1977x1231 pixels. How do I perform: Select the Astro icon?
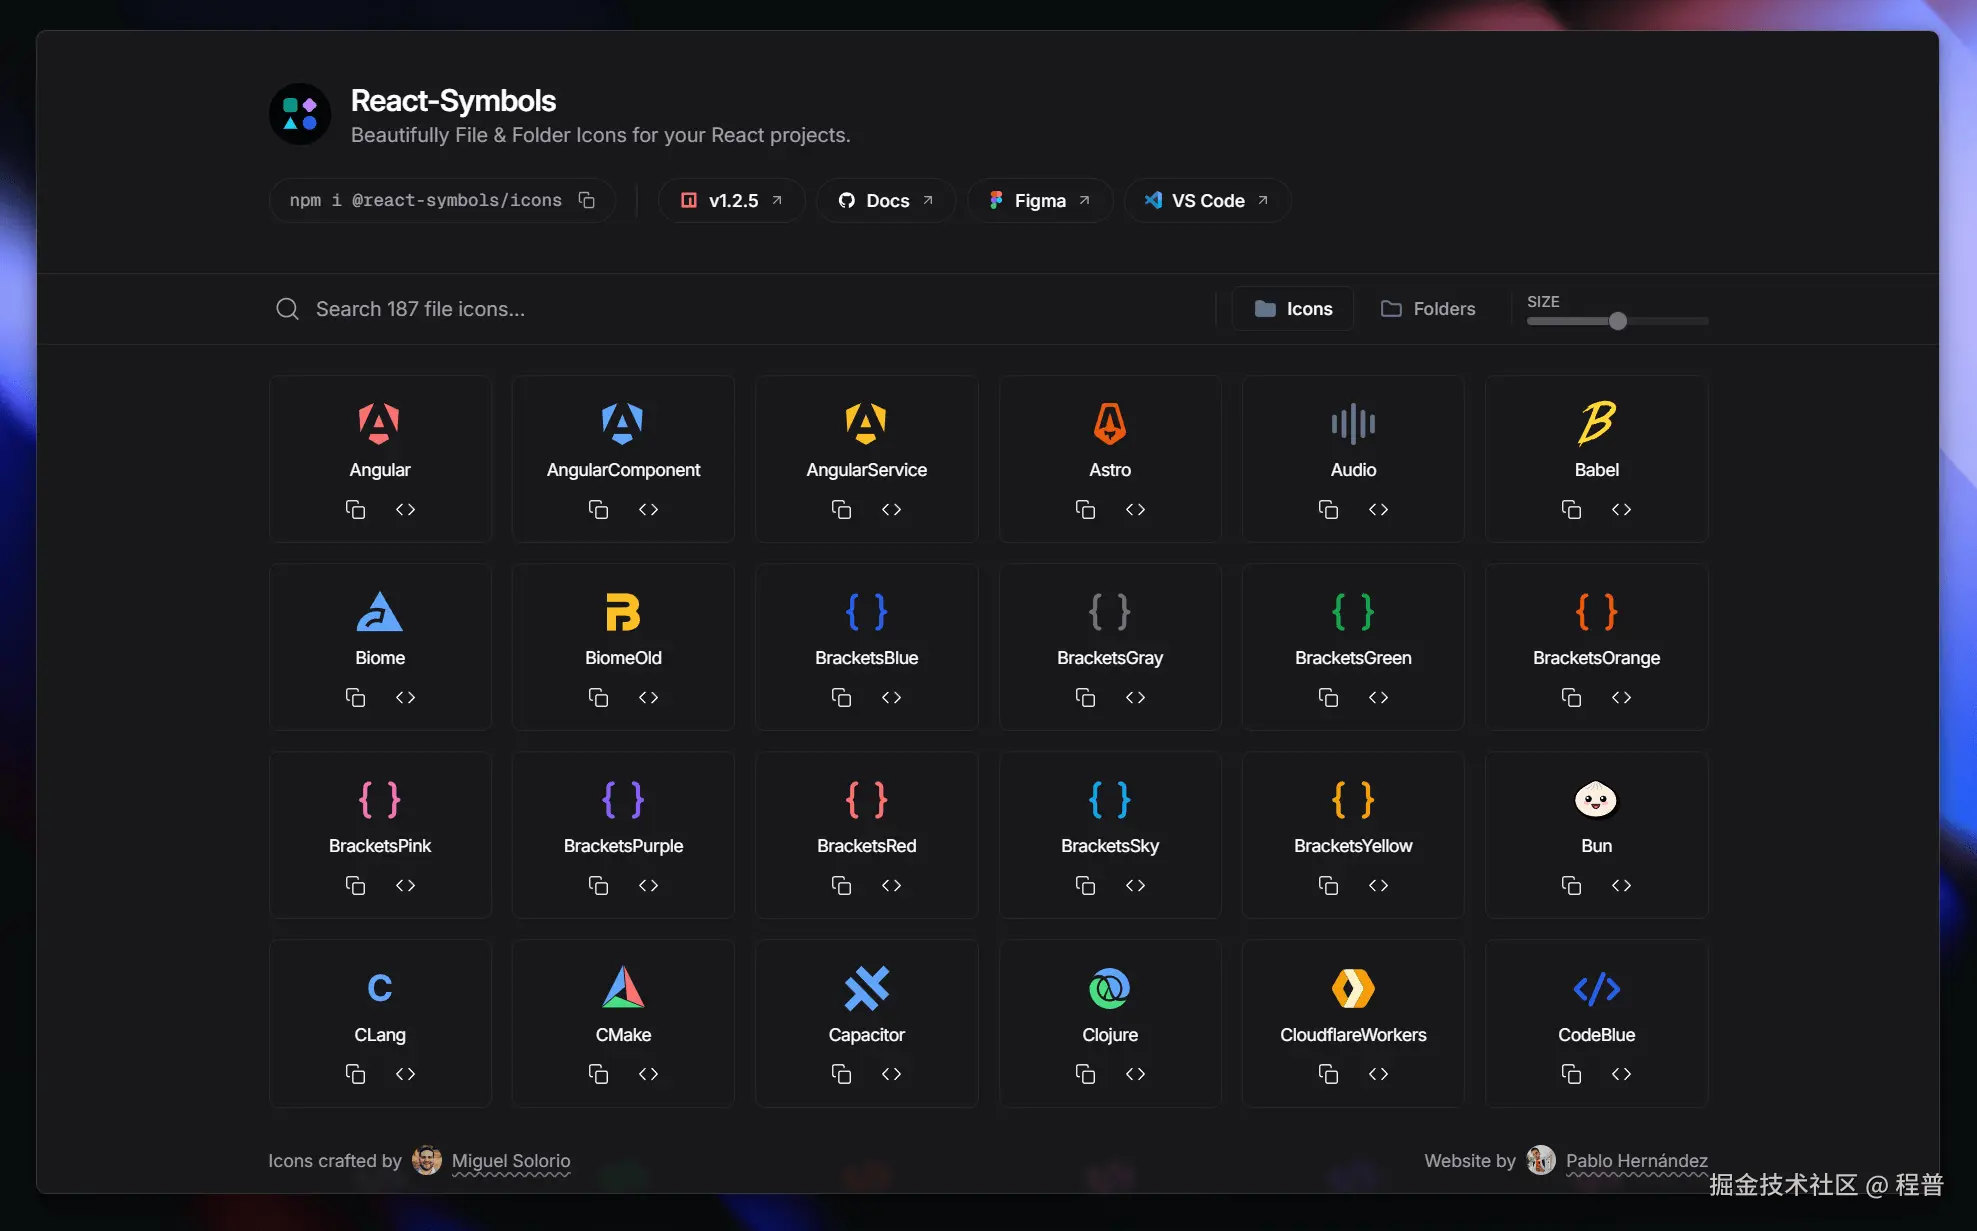1109,424
